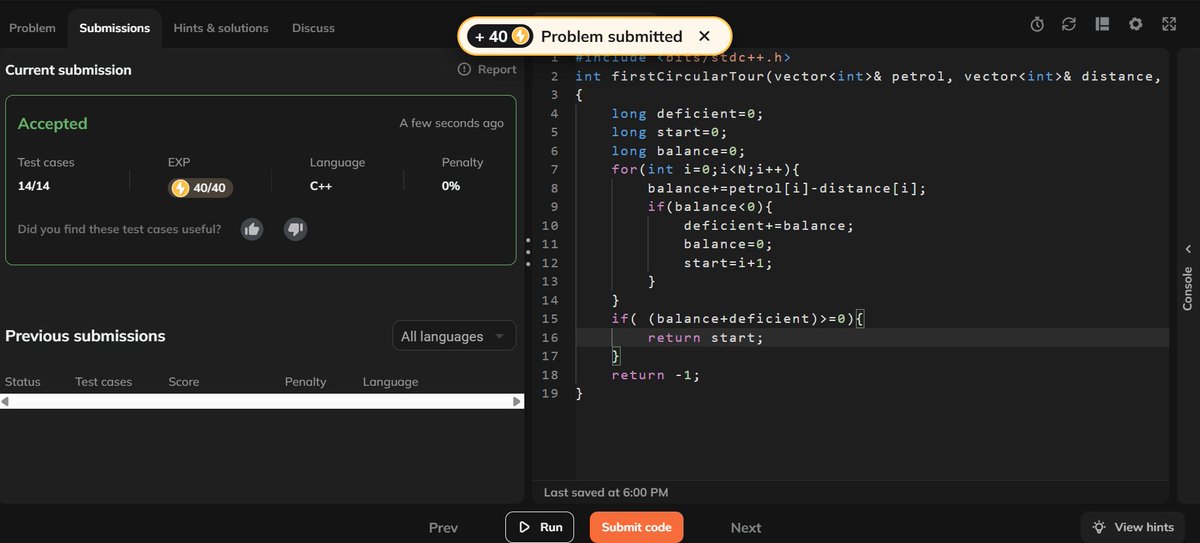Click code line "long balance=0;"

pos(679,151)
